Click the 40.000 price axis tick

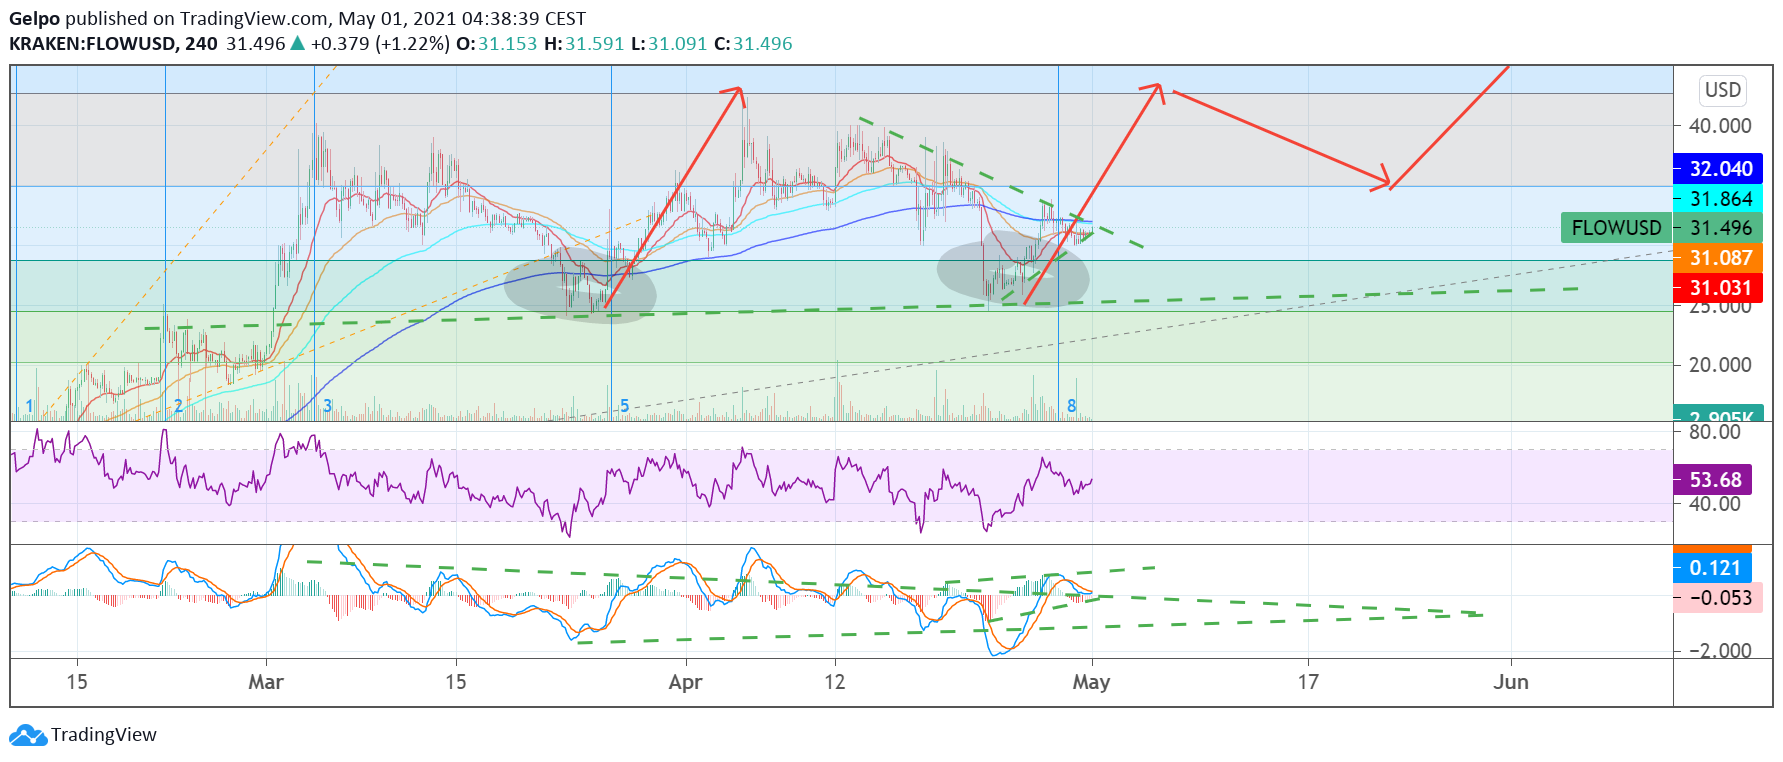[x=1720, y=126]
